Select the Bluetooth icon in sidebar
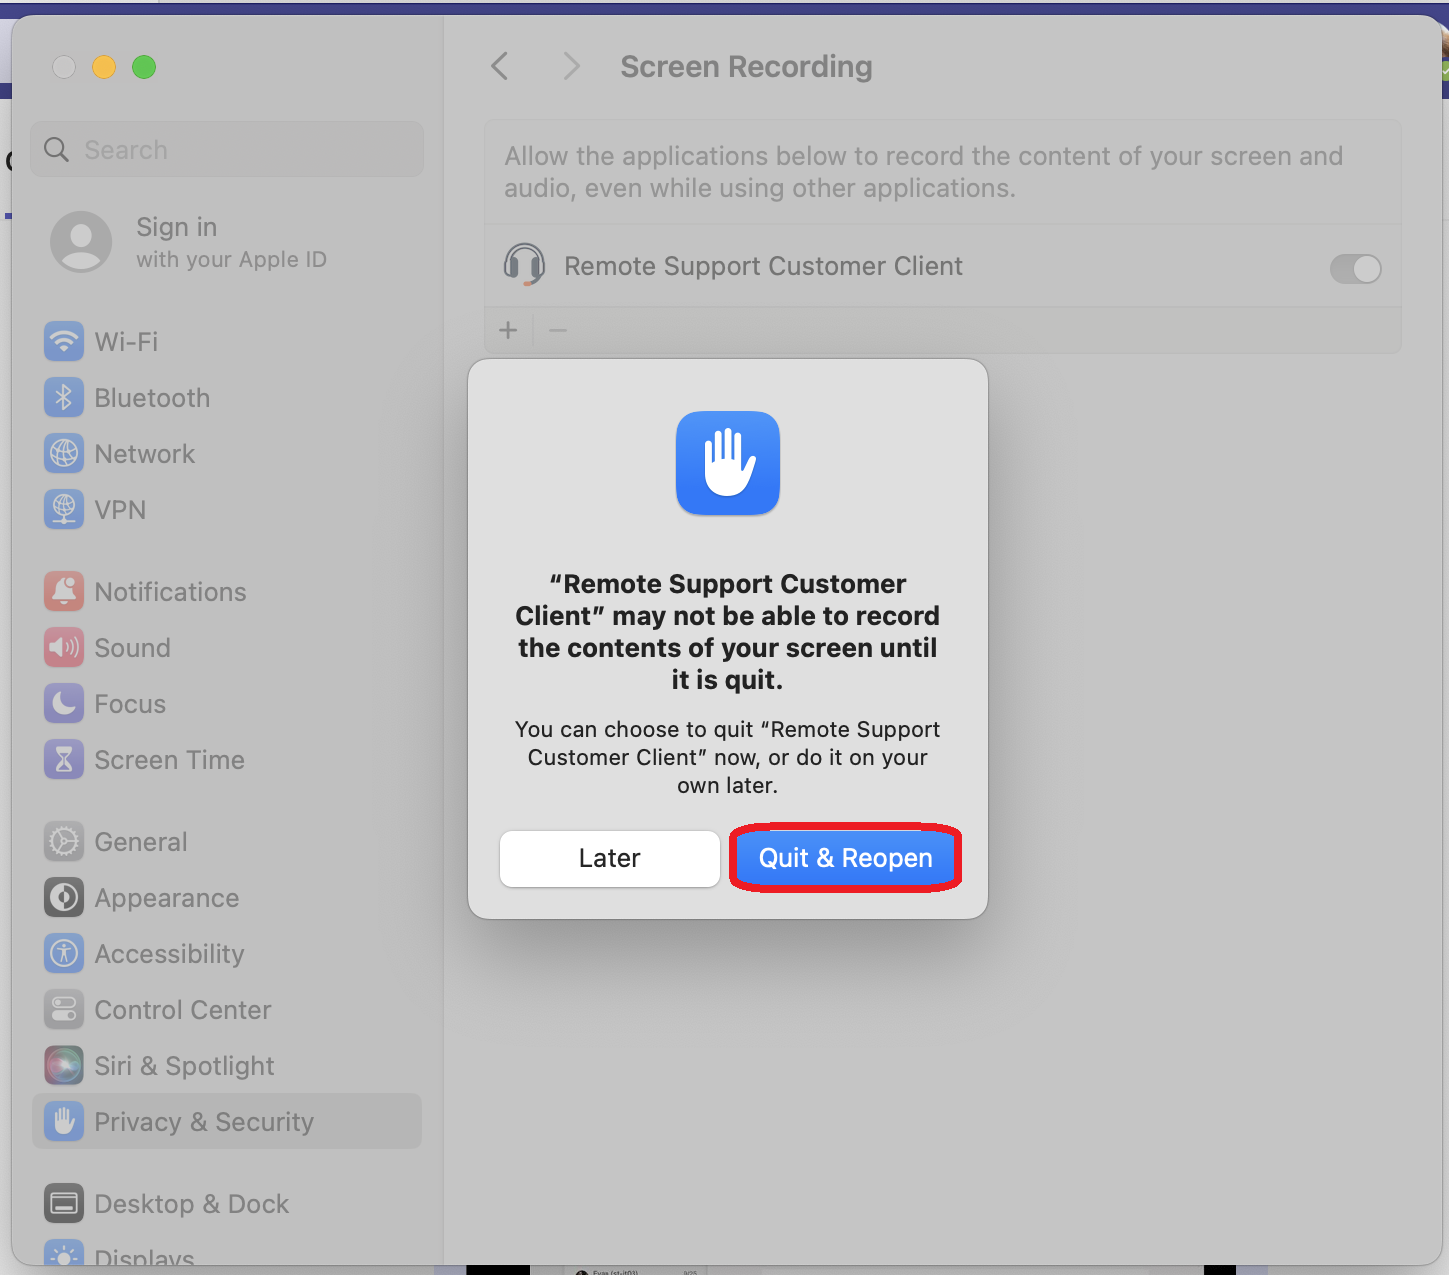The height and width of the screenshot is (1275, 1449). [64, 397]
